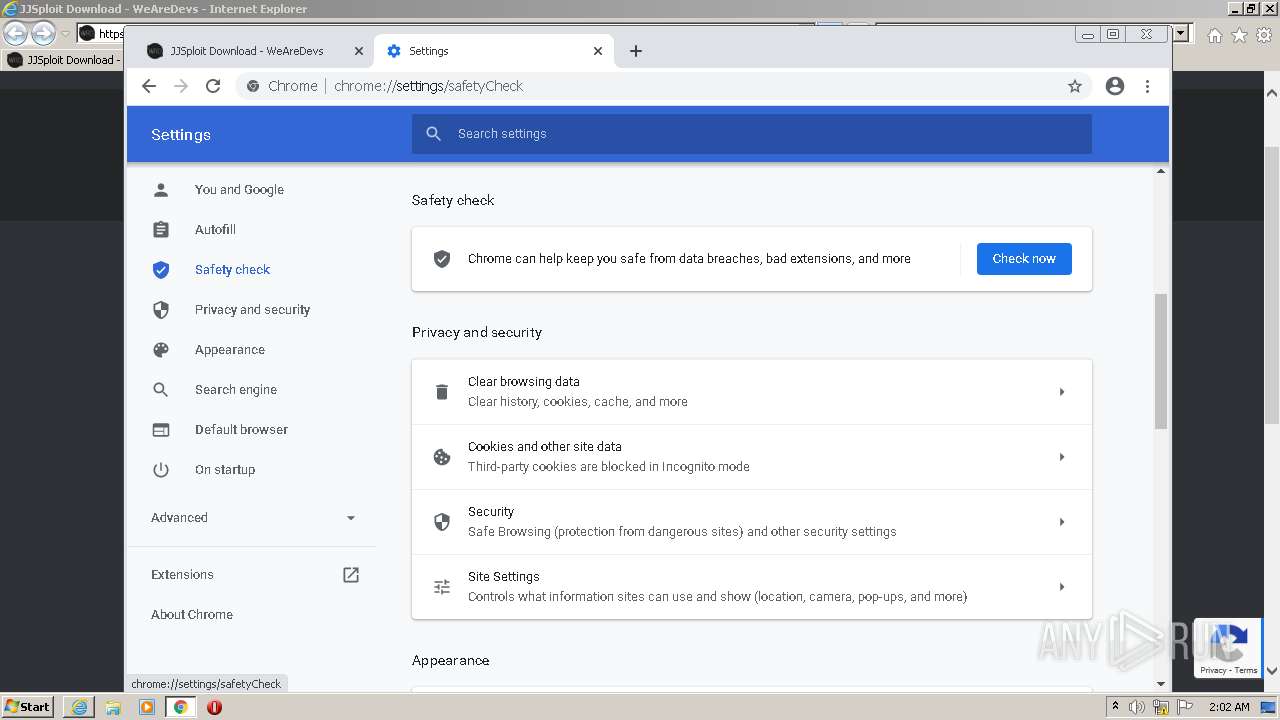
Task: Click the cookie icon for Cookies row
Action: [x=442, y=457]
